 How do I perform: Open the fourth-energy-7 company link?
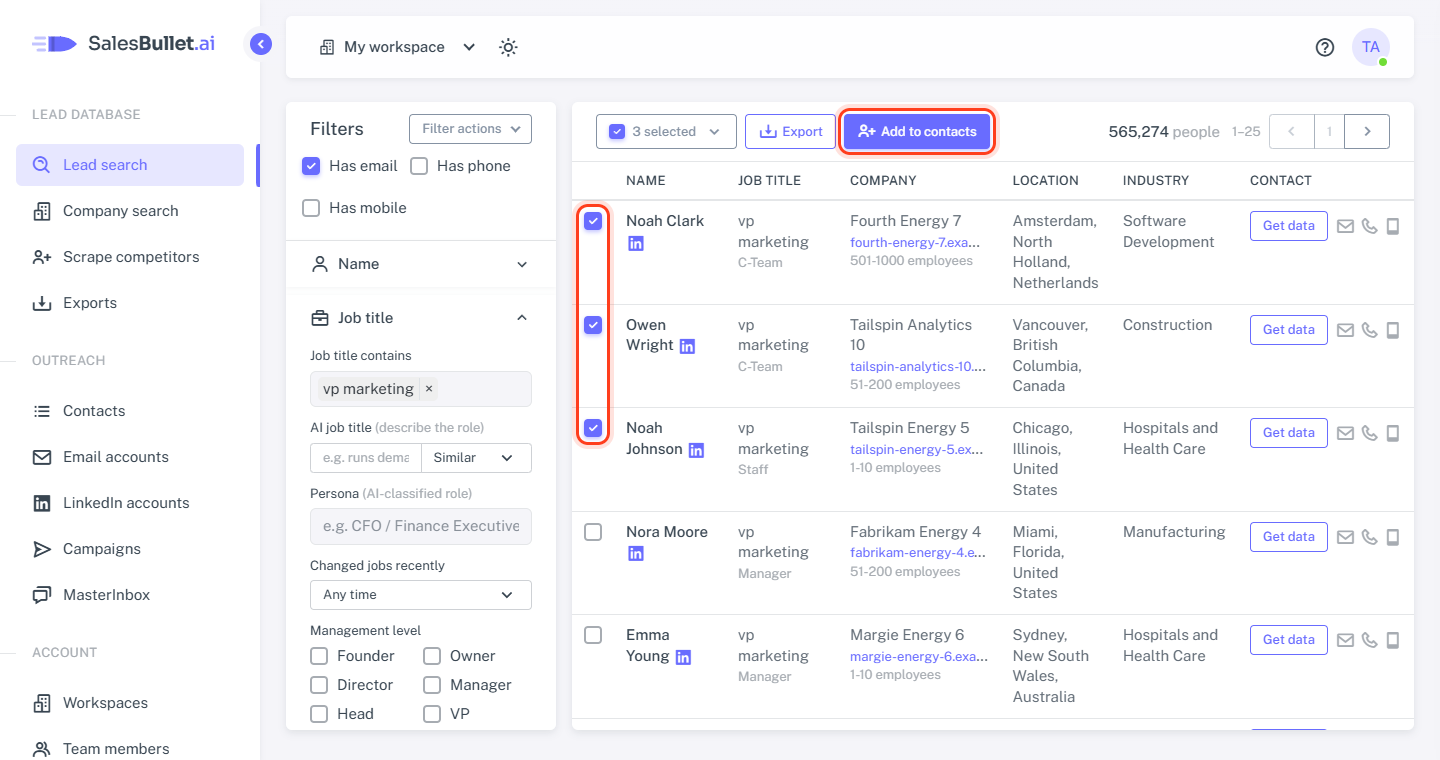tap(914, 242)
